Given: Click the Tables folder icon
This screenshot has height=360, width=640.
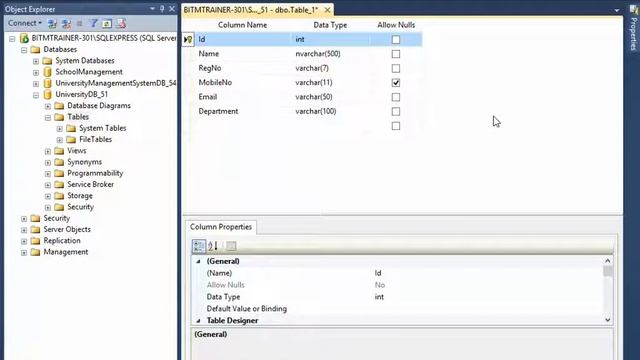Looking at the screenshot, I should click(x=59, y=117).
